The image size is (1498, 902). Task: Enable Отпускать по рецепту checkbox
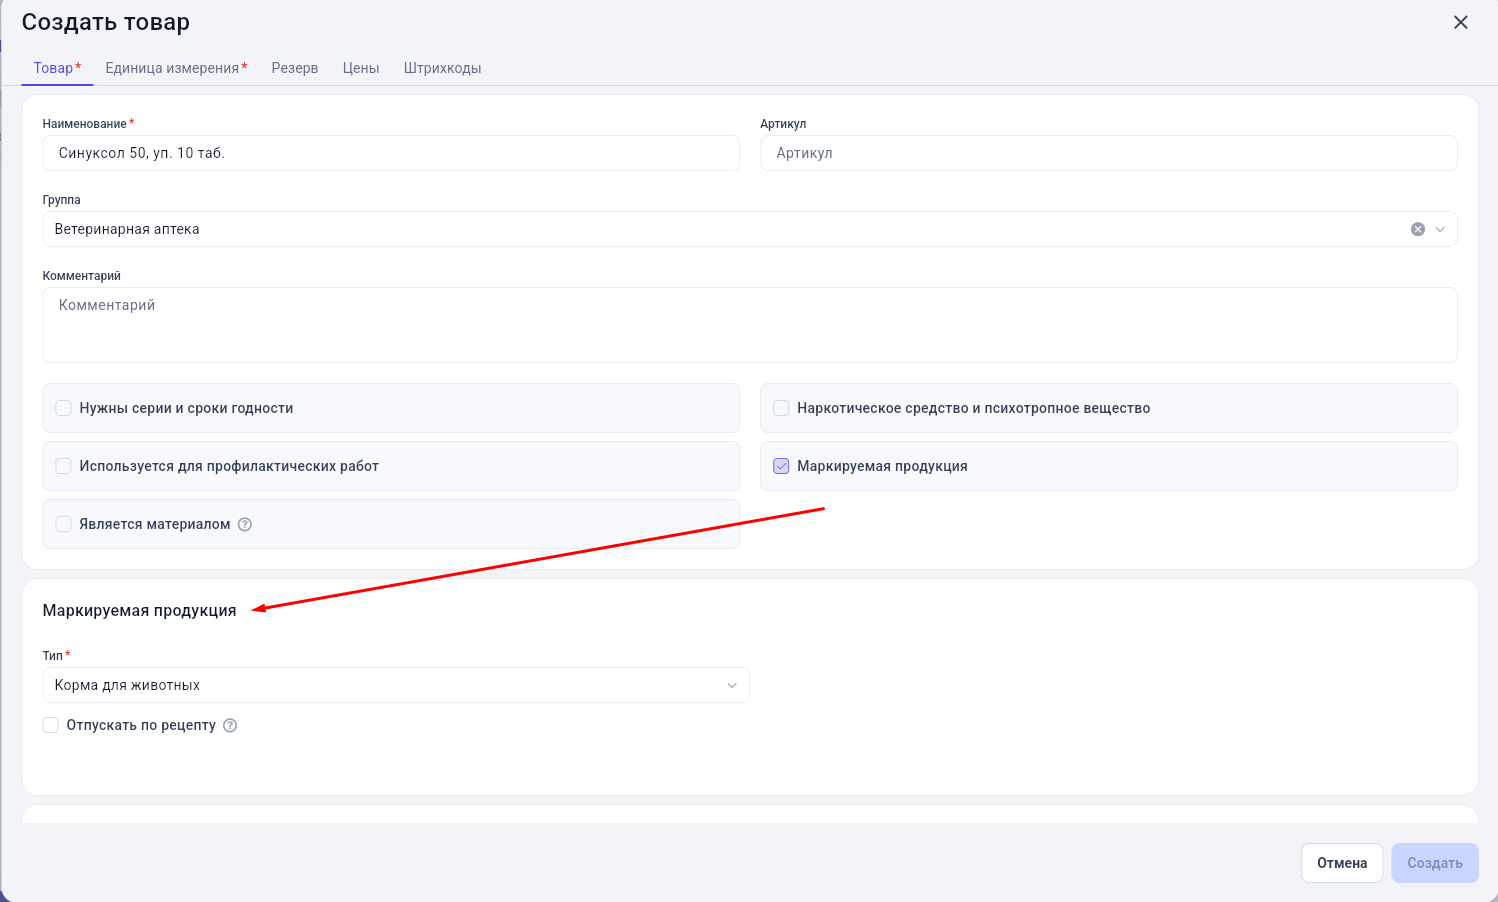[x=50, y=725]
